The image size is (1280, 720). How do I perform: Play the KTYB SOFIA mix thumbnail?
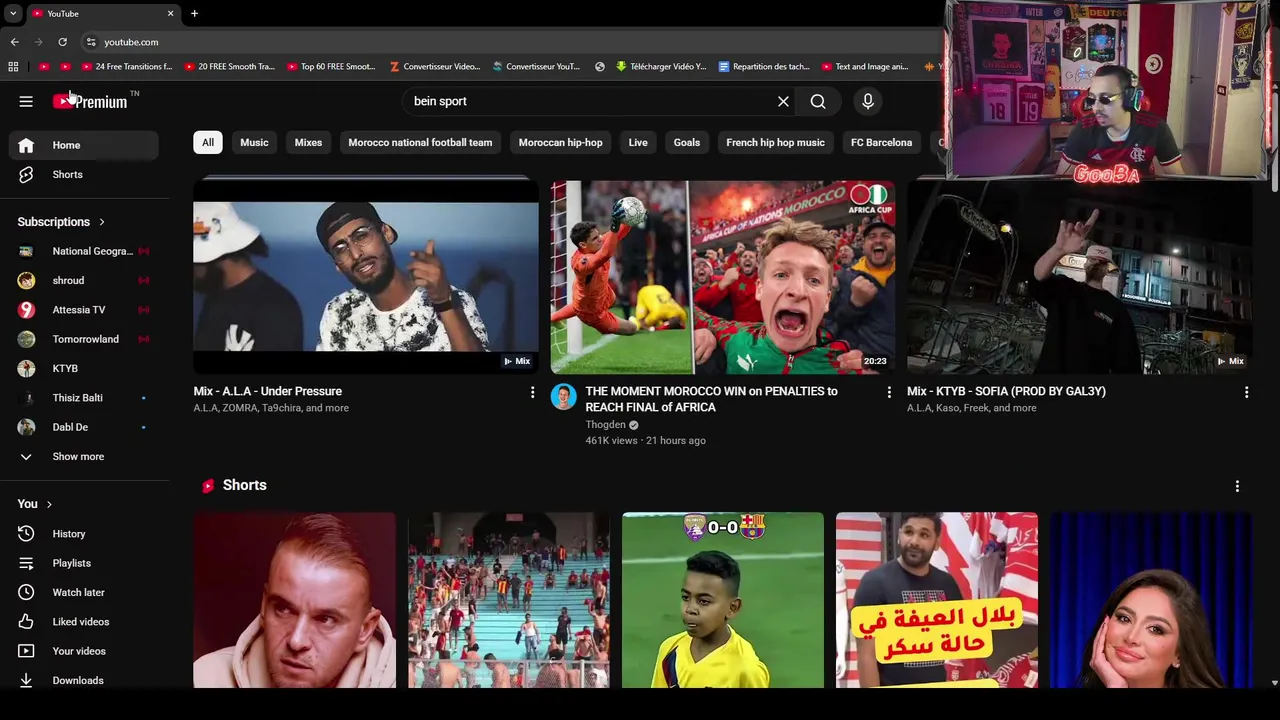pos(1080,277)
